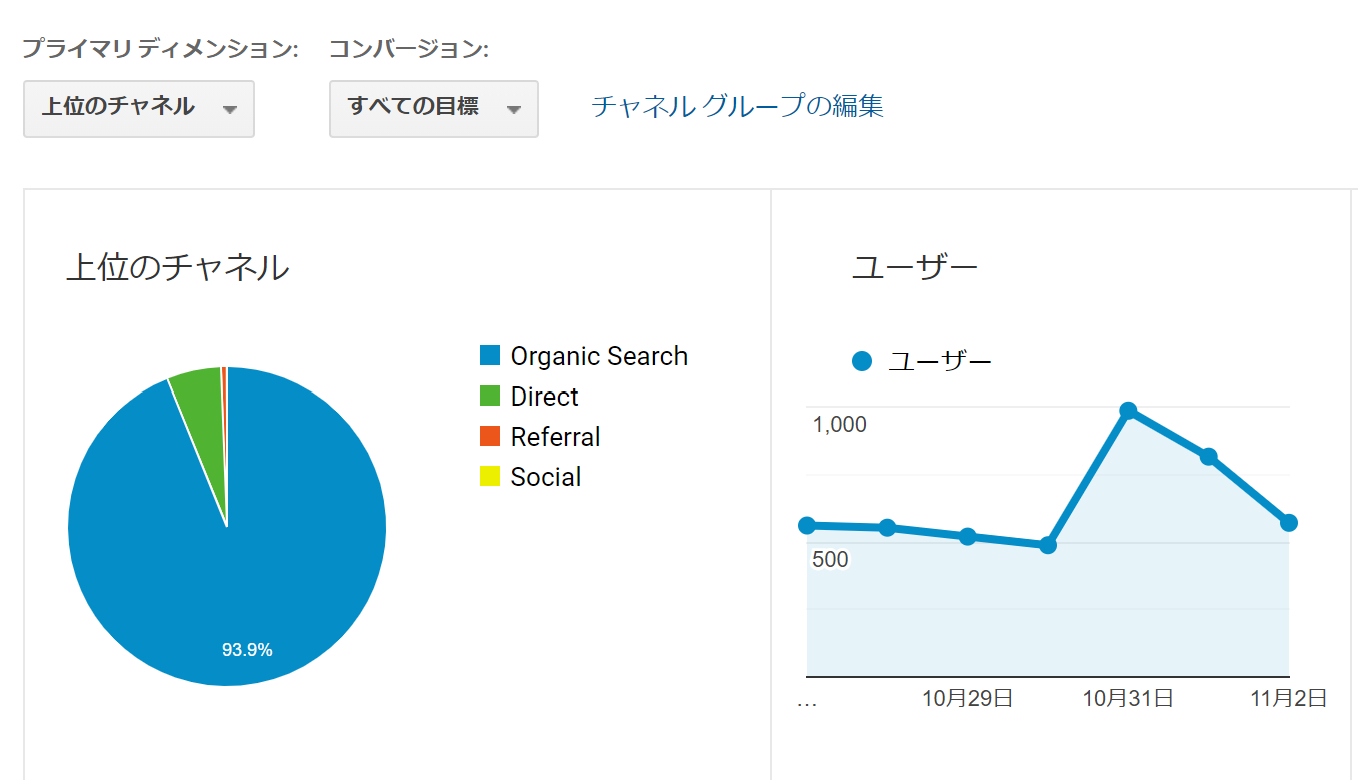The width and height of the screenshot is (1358, 780).
Task: Select the Direct legend swatch
Action: (489, 396)
